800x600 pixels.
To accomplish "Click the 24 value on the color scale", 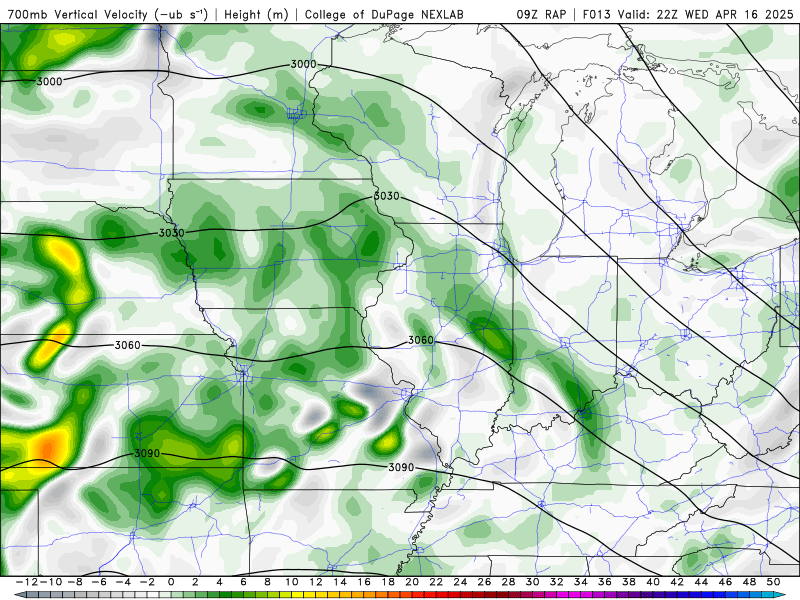I will tap(460, 582).
